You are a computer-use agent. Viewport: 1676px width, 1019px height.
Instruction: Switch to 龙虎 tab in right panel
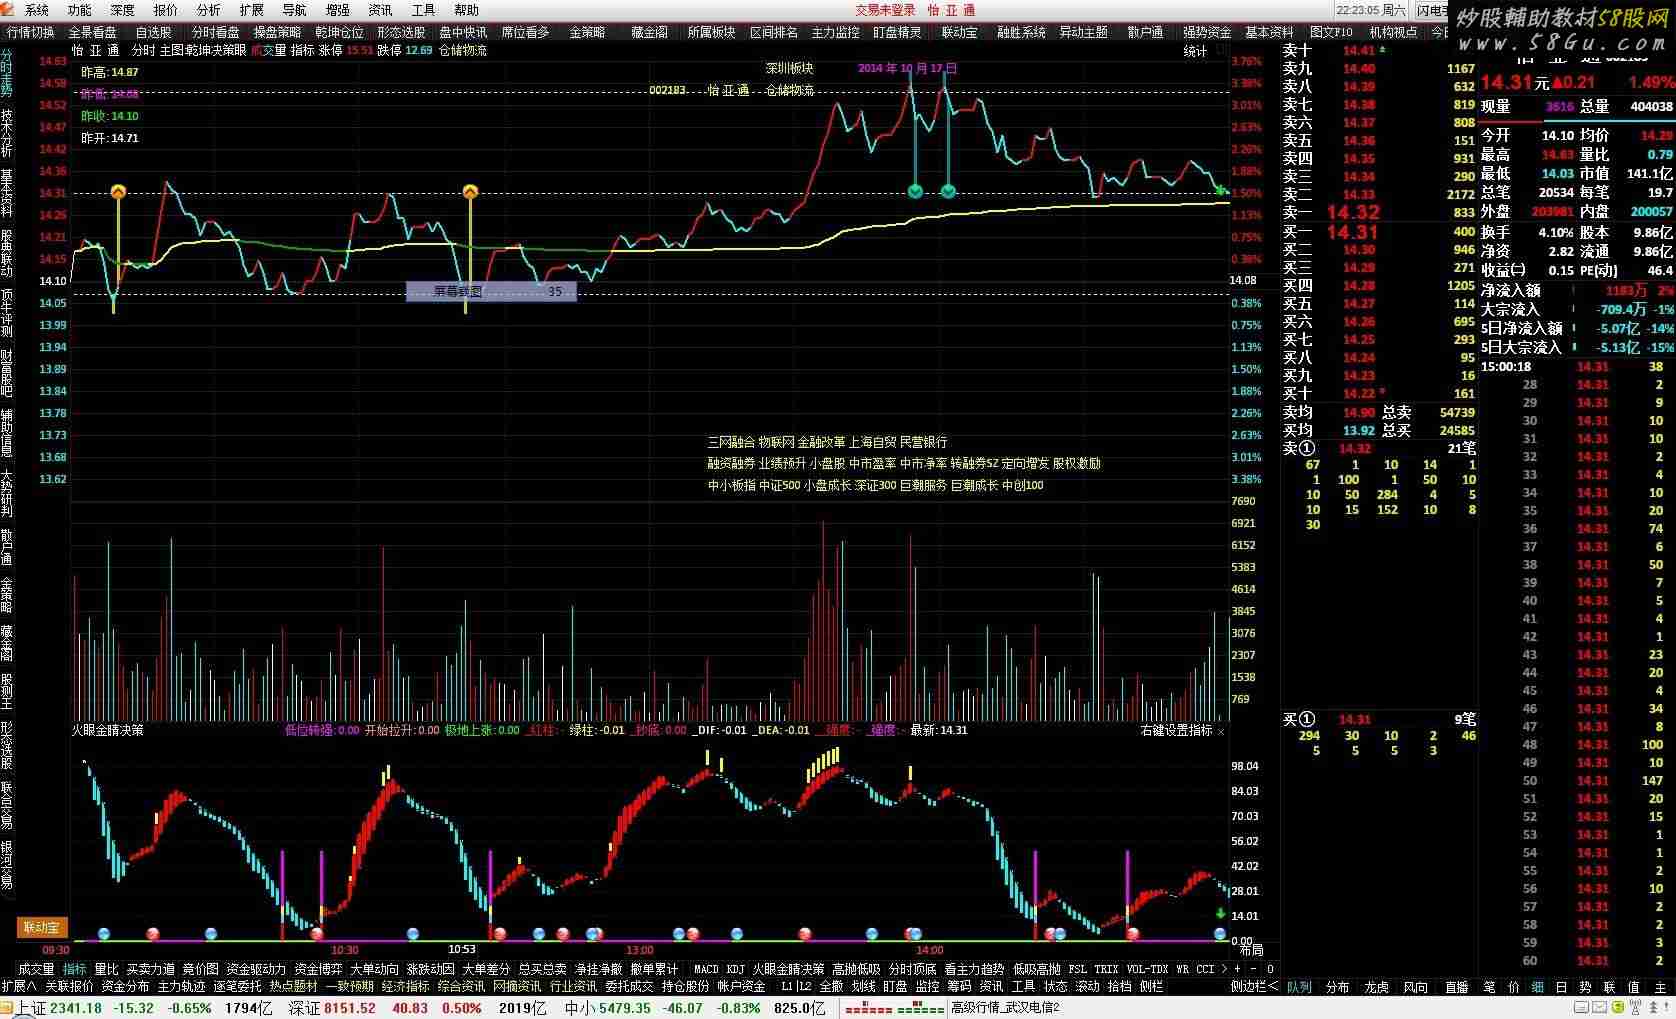pos(1376,986)
